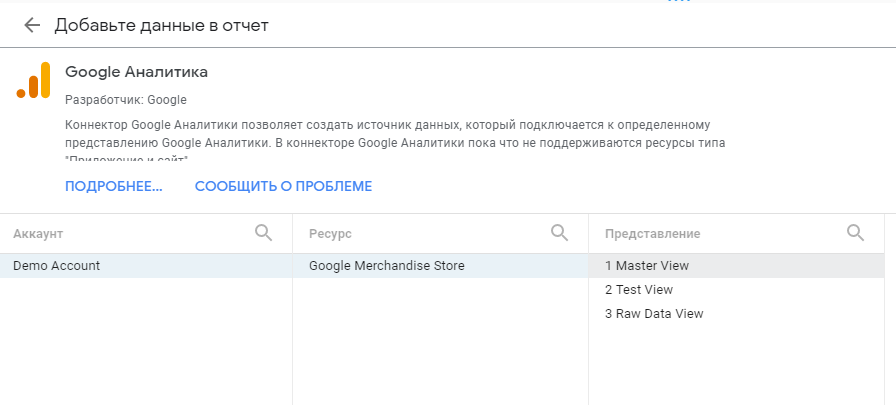The height and width of the screenshot is (405, 896).
Task: Click the Добавьте данные в отчет heading
Action: 162,26
